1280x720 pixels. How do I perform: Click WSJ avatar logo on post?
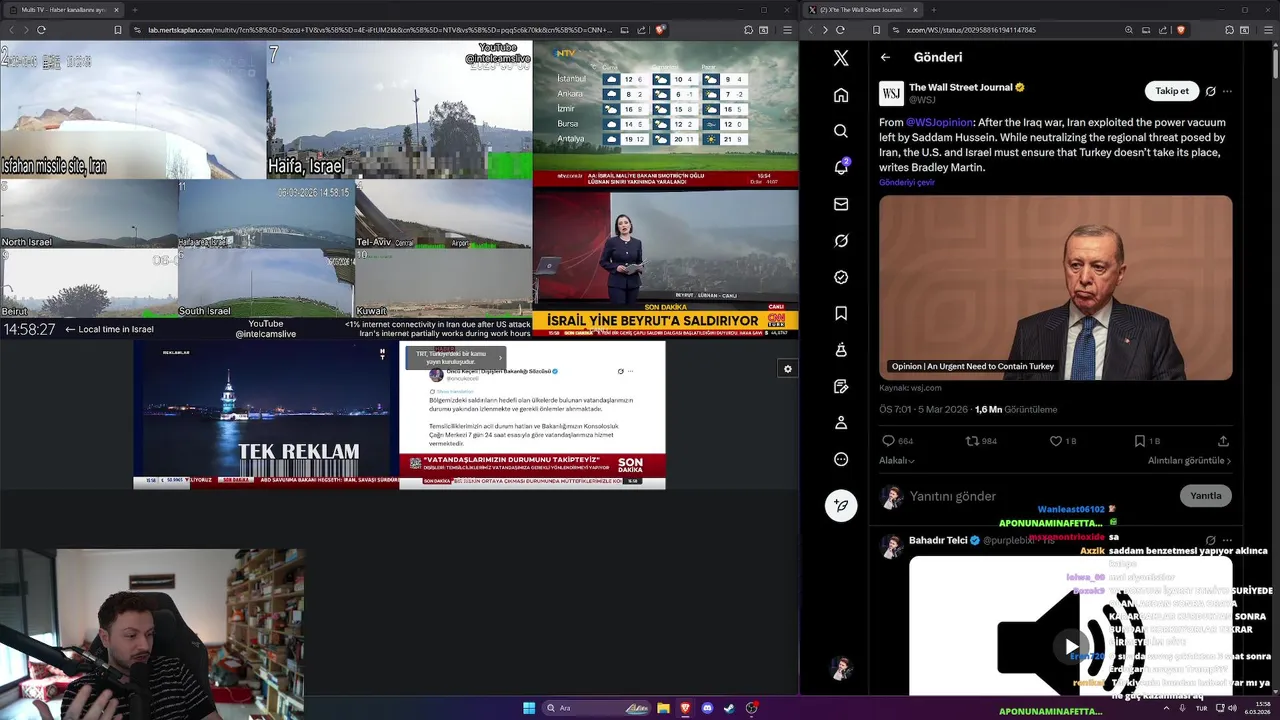[891, 94]
